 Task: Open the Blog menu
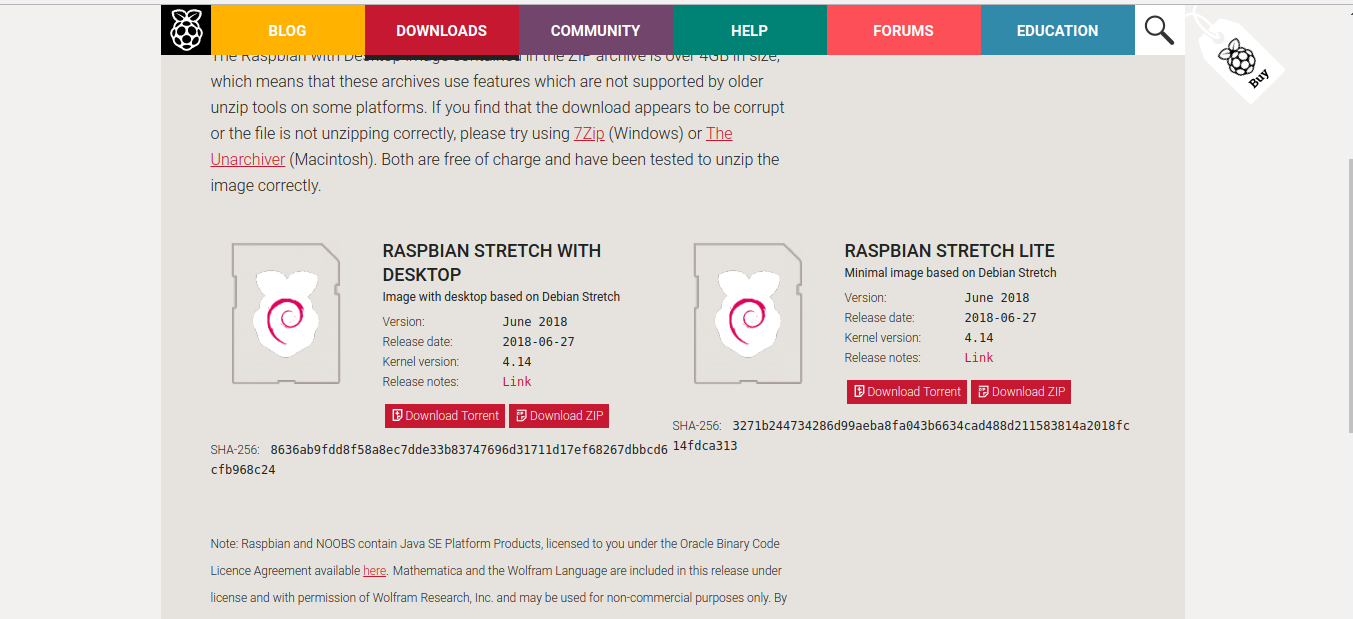[288, 30]
